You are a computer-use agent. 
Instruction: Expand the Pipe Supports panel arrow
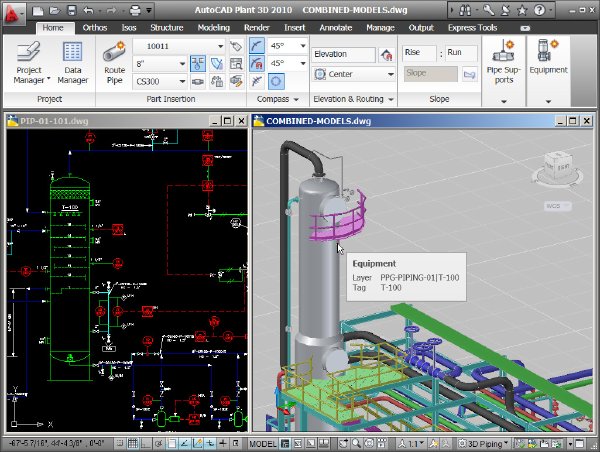coord(504,102)
